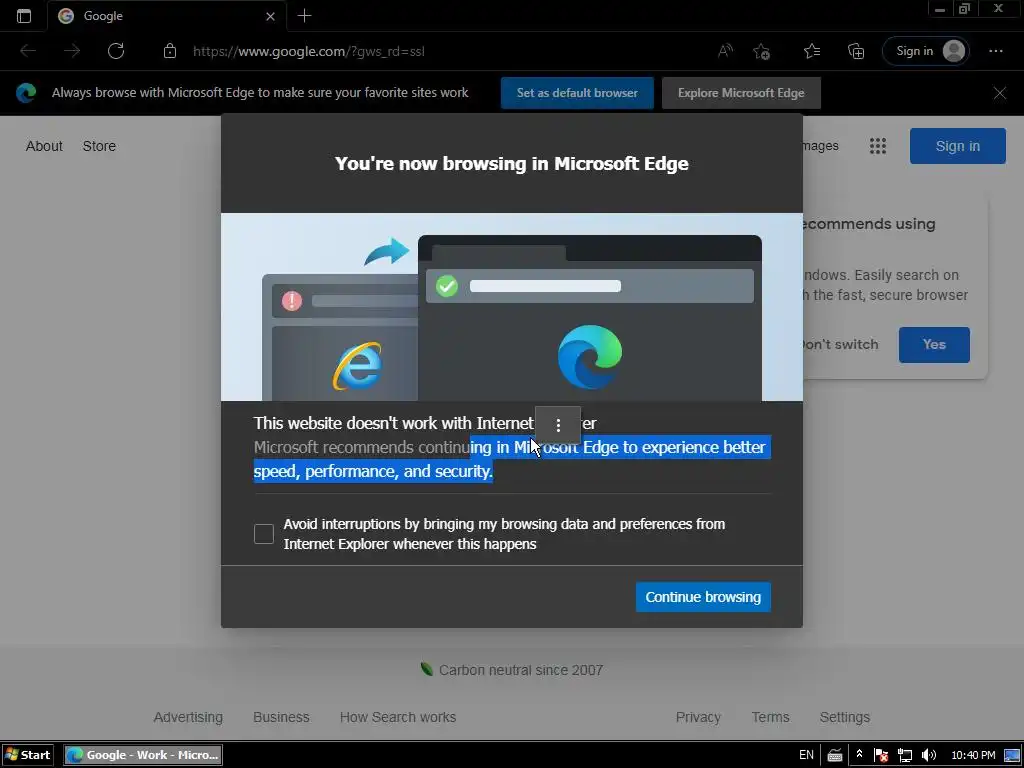Open the text selection mini menu
The width and height of the screenshot is (1024, 768).
(x=558, y=426)
